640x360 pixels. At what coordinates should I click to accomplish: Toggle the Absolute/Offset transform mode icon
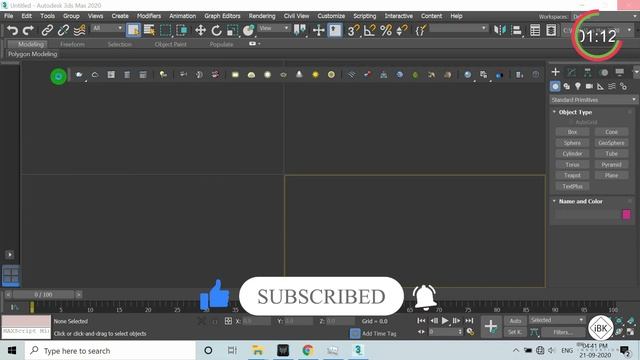click(228, 321)
